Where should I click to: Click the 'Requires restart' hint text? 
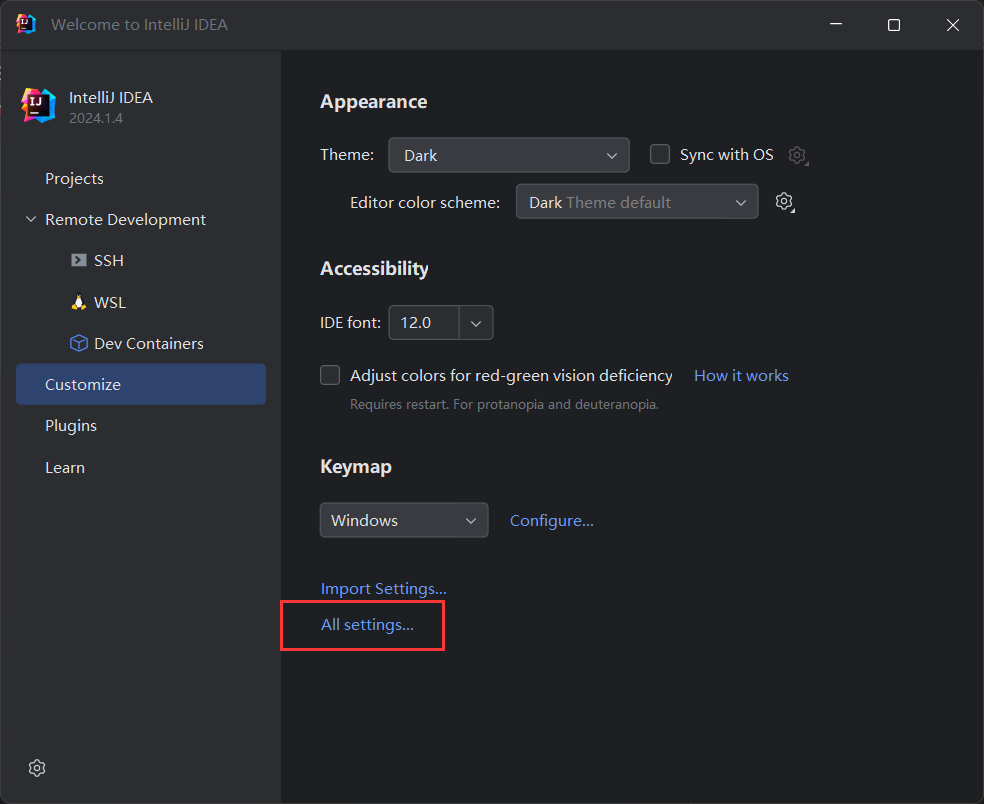click(x=504, y=404)
